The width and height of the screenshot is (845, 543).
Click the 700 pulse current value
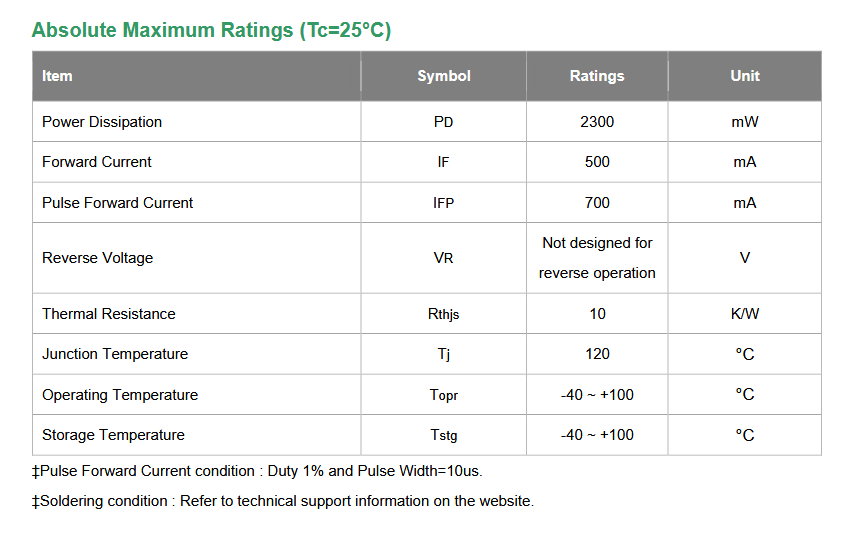click(x=597, y=203)
